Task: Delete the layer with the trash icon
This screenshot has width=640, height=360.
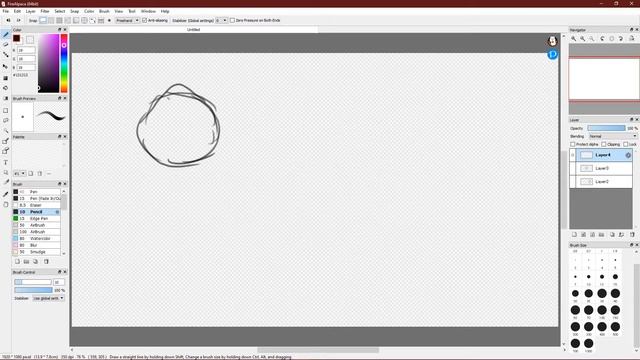Action: (x=632, y=235)
